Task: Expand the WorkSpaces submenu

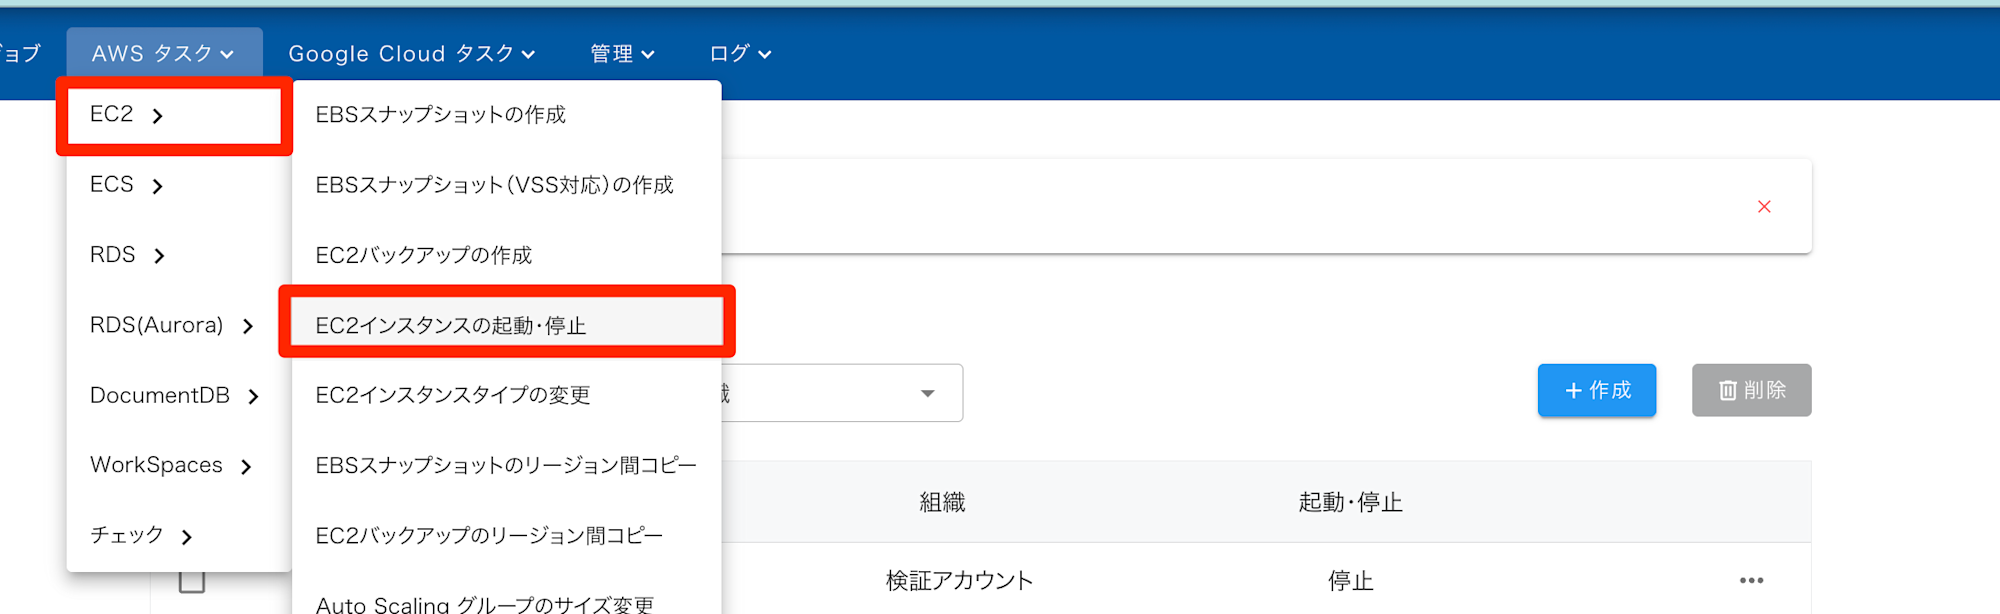Action: pyautogui.click(x=179, y=465)
